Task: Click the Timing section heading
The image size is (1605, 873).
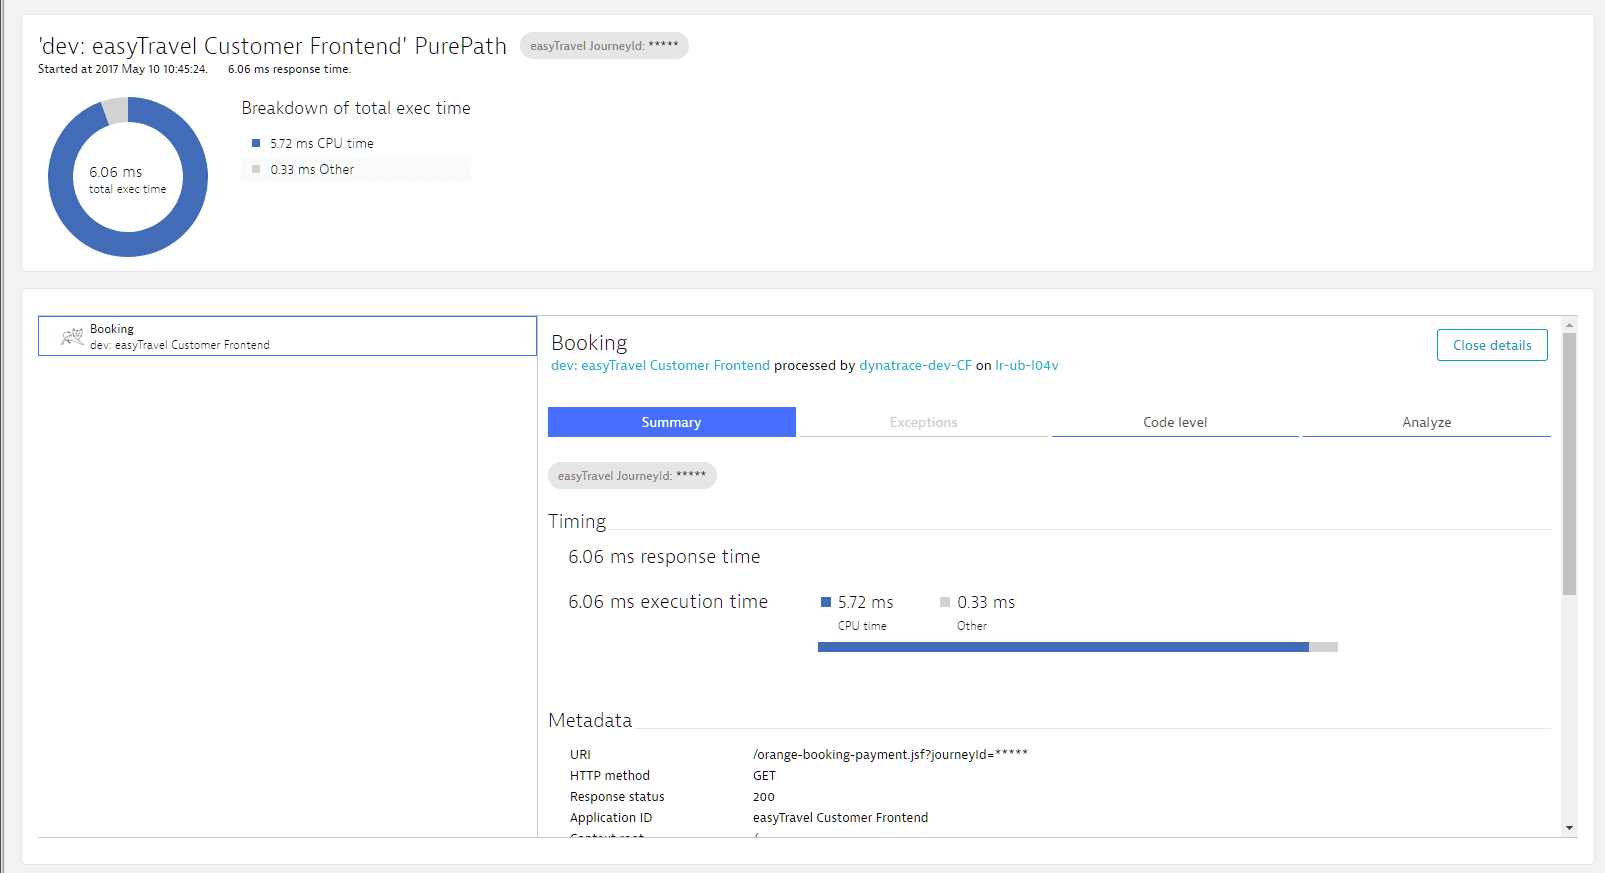Action: (577, 522)
